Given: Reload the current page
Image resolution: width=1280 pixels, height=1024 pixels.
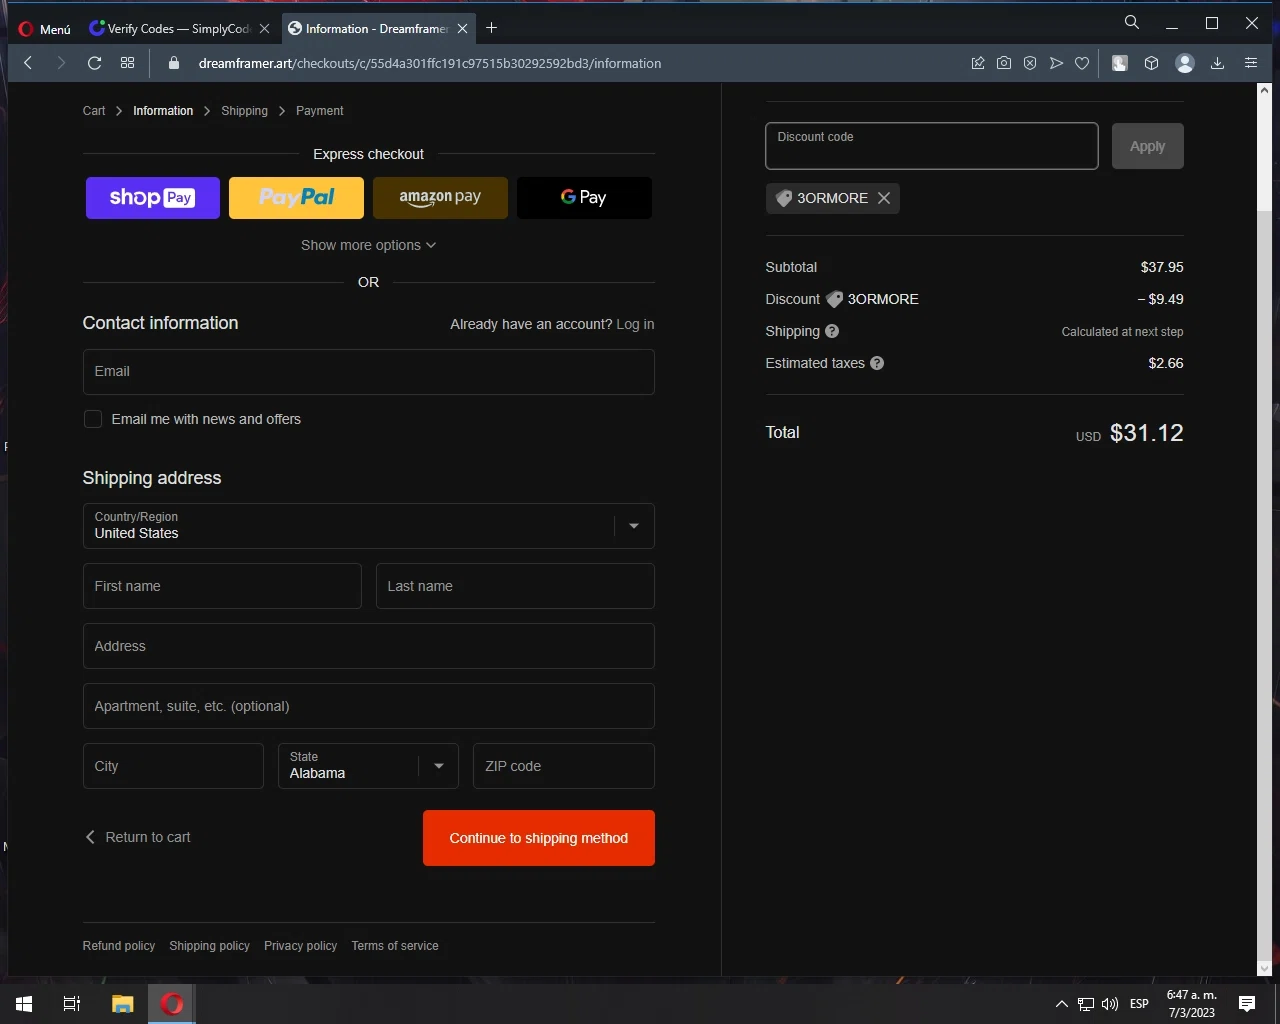Looking at the screenshot, I should [94, 63].
